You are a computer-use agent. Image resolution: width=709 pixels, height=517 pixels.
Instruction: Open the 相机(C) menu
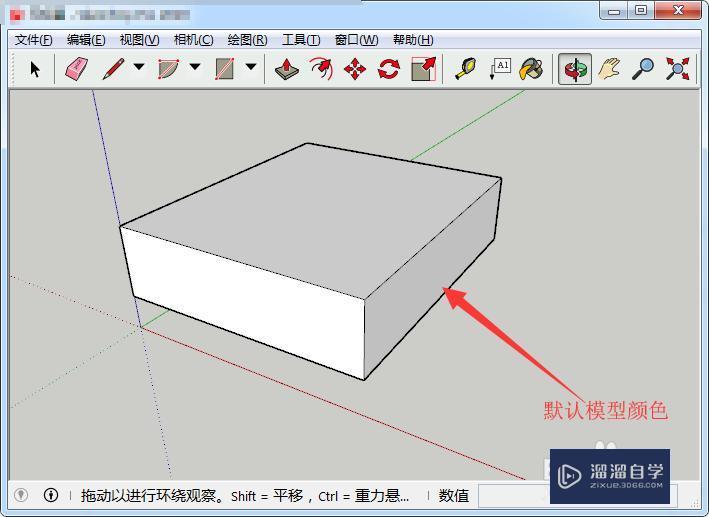pos(194,40)
